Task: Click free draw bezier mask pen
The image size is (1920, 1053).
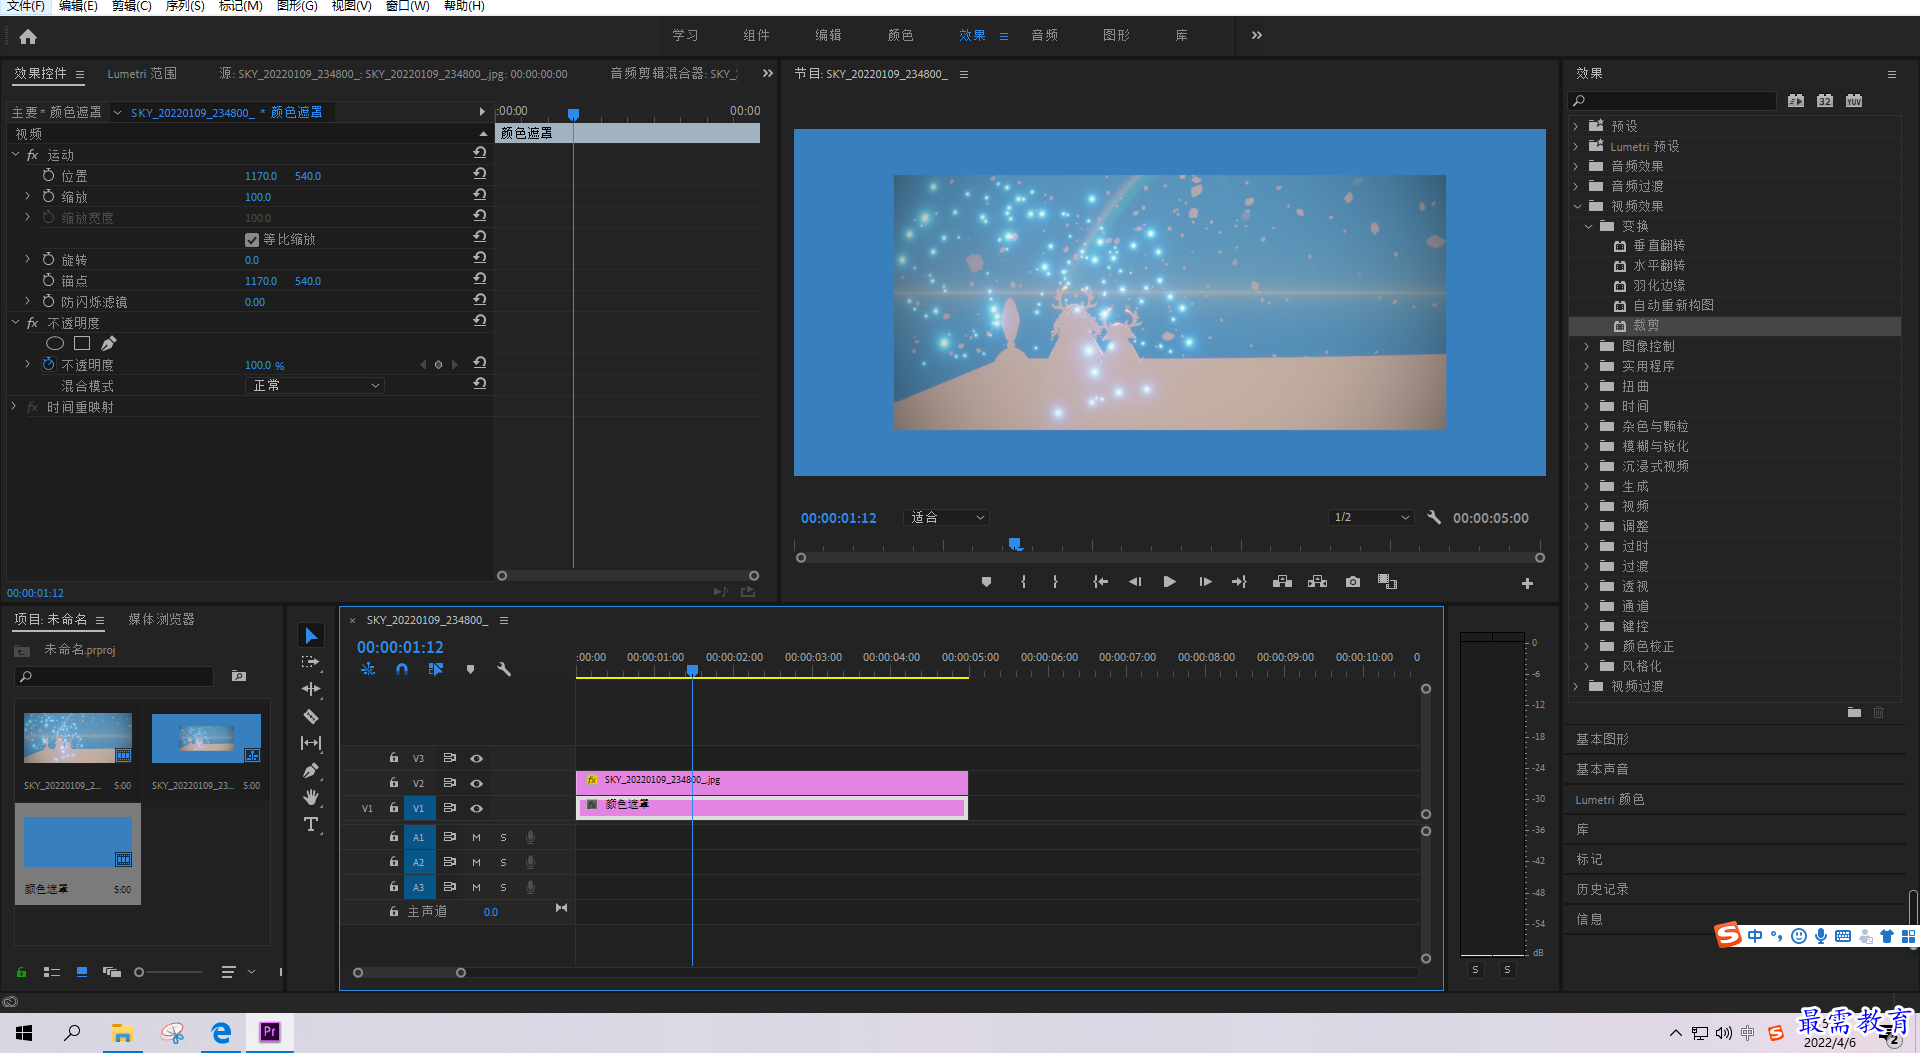Action: 108,343
